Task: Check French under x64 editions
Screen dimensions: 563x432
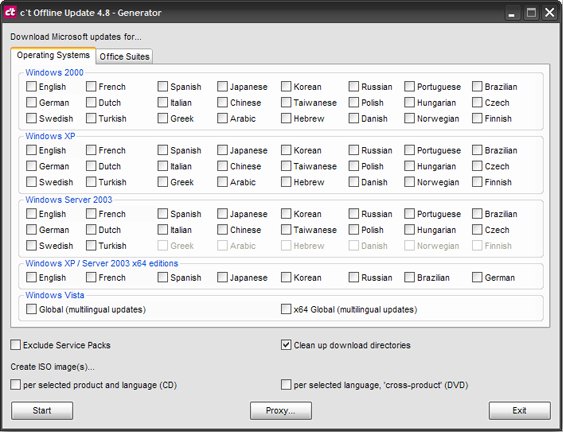Action: tap(91, 277)
